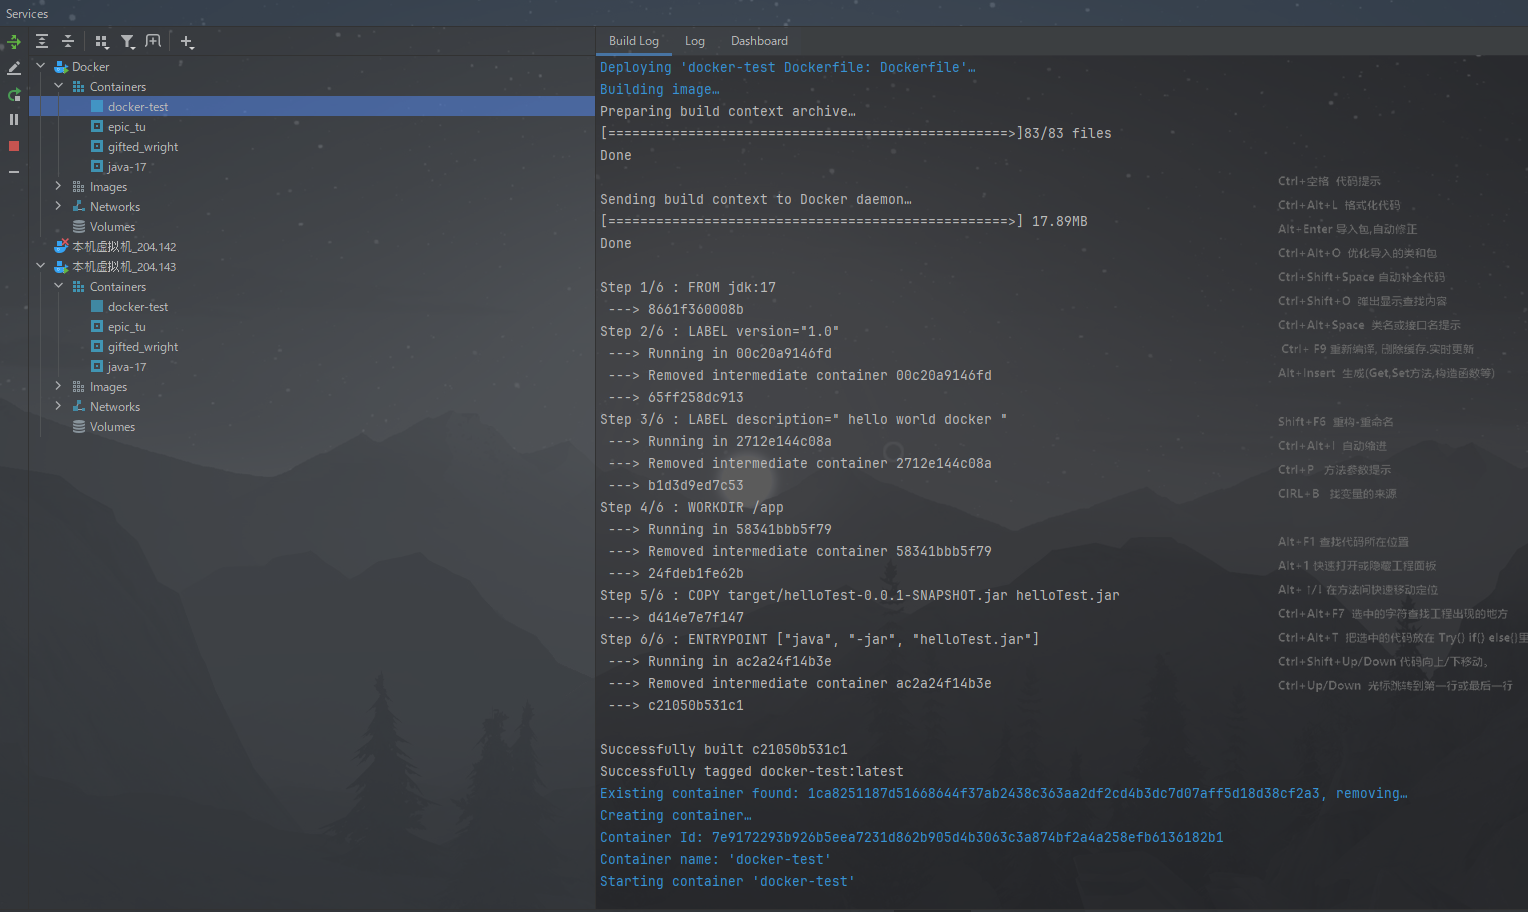1528x912 pixels.
Task: Select the highlighted docker-test container under Docker
Action: [138, 107]
